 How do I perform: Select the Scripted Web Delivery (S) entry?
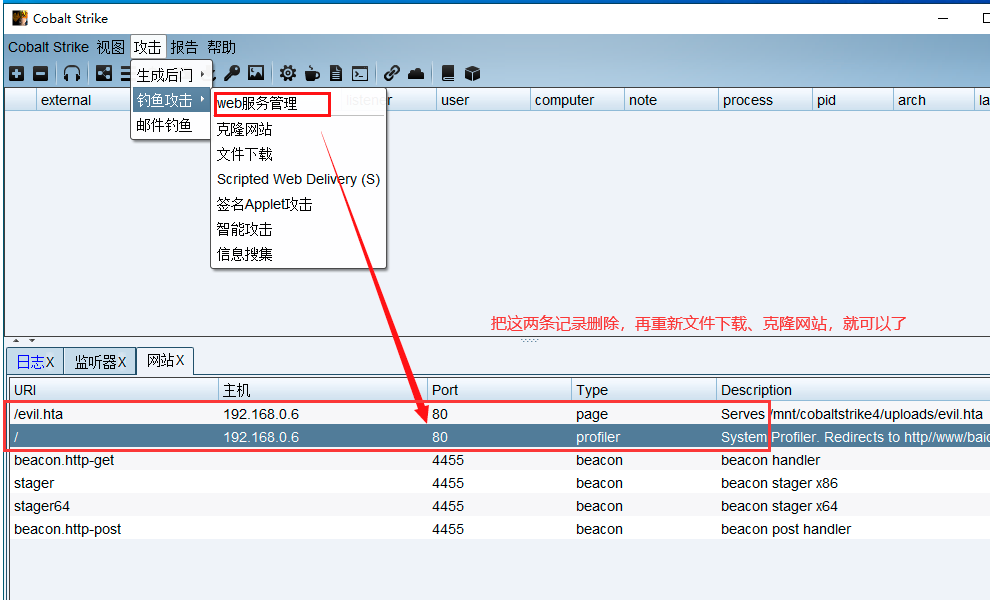(298, 179)
